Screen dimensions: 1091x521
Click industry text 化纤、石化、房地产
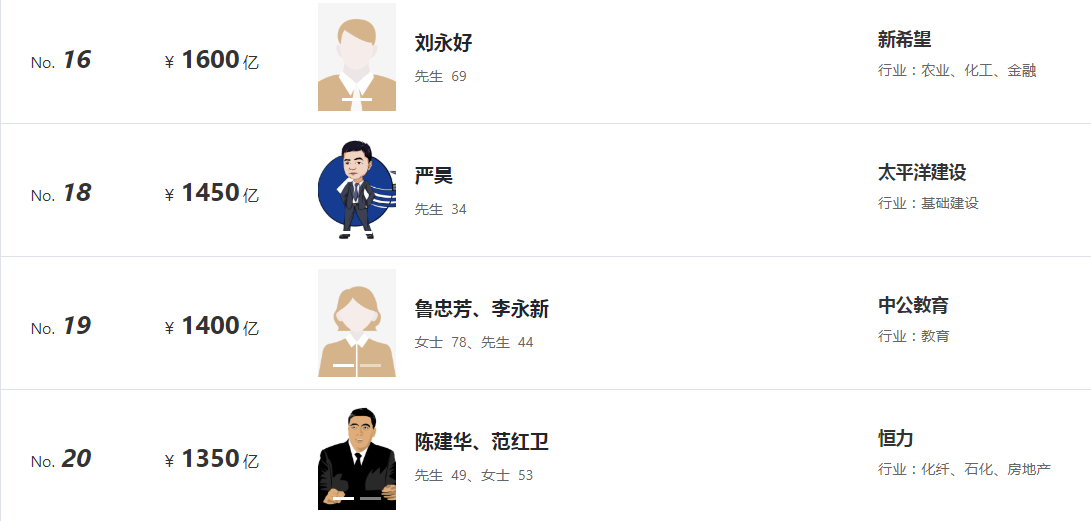click(x=986, y=470)
